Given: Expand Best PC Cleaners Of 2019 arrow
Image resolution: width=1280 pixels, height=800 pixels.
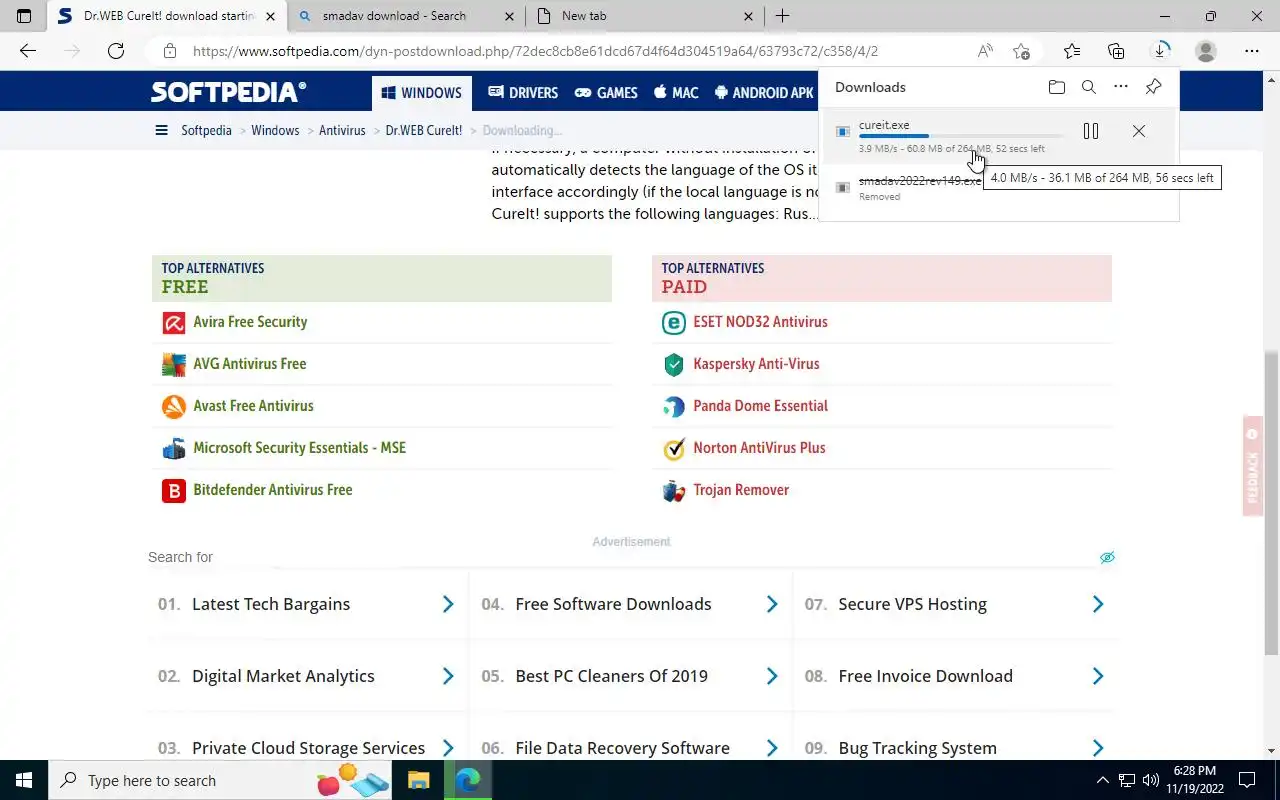Looking at the screenshot, I should click(x=772, y=676).
